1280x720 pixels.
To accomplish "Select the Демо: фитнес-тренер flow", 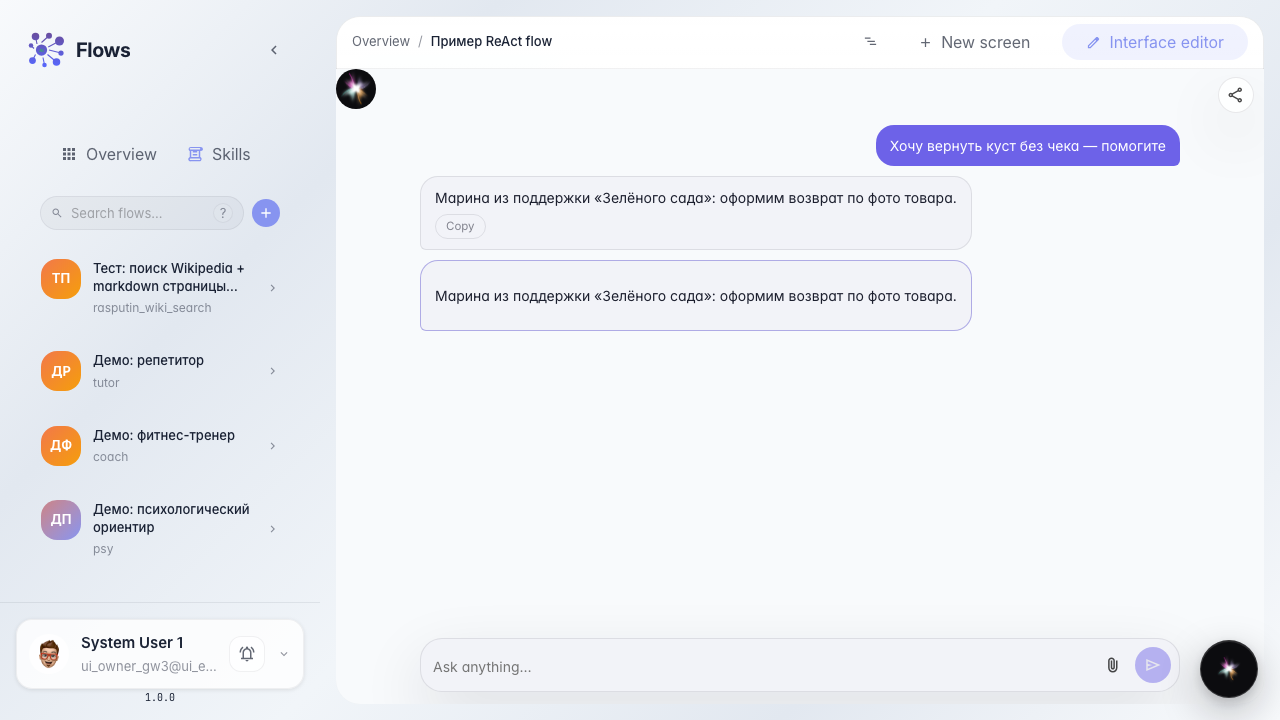I will coord(160,445).
